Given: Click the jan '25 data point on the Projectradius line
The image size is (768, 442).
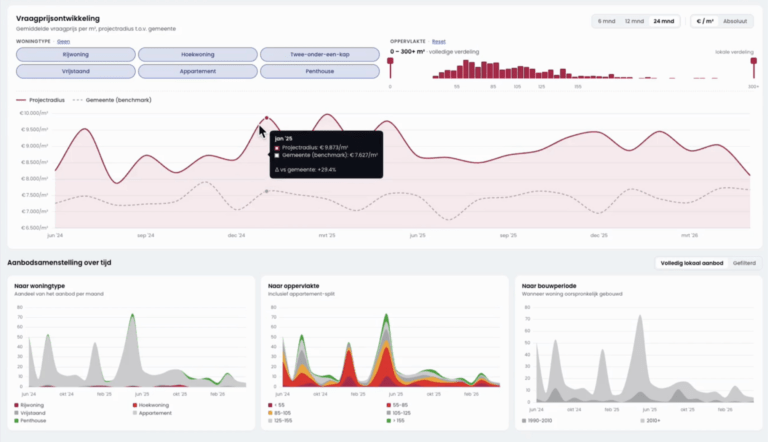Looking at the screenshot, I should click(x=266, y=118).
